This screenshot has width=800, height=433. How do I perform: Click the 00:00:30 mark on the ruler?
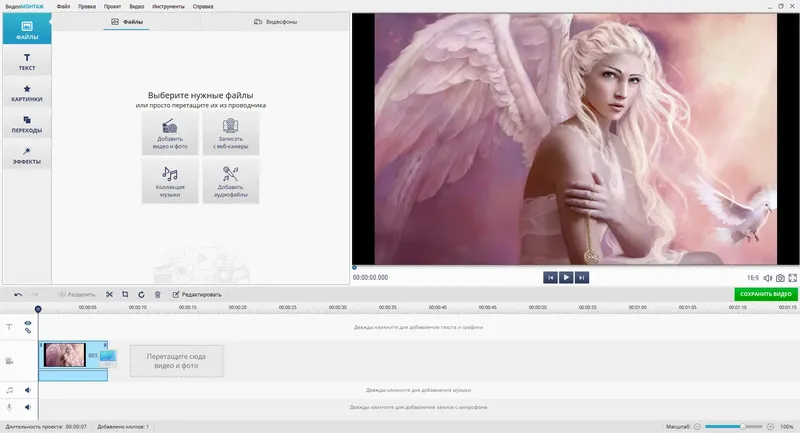(337, 308)
